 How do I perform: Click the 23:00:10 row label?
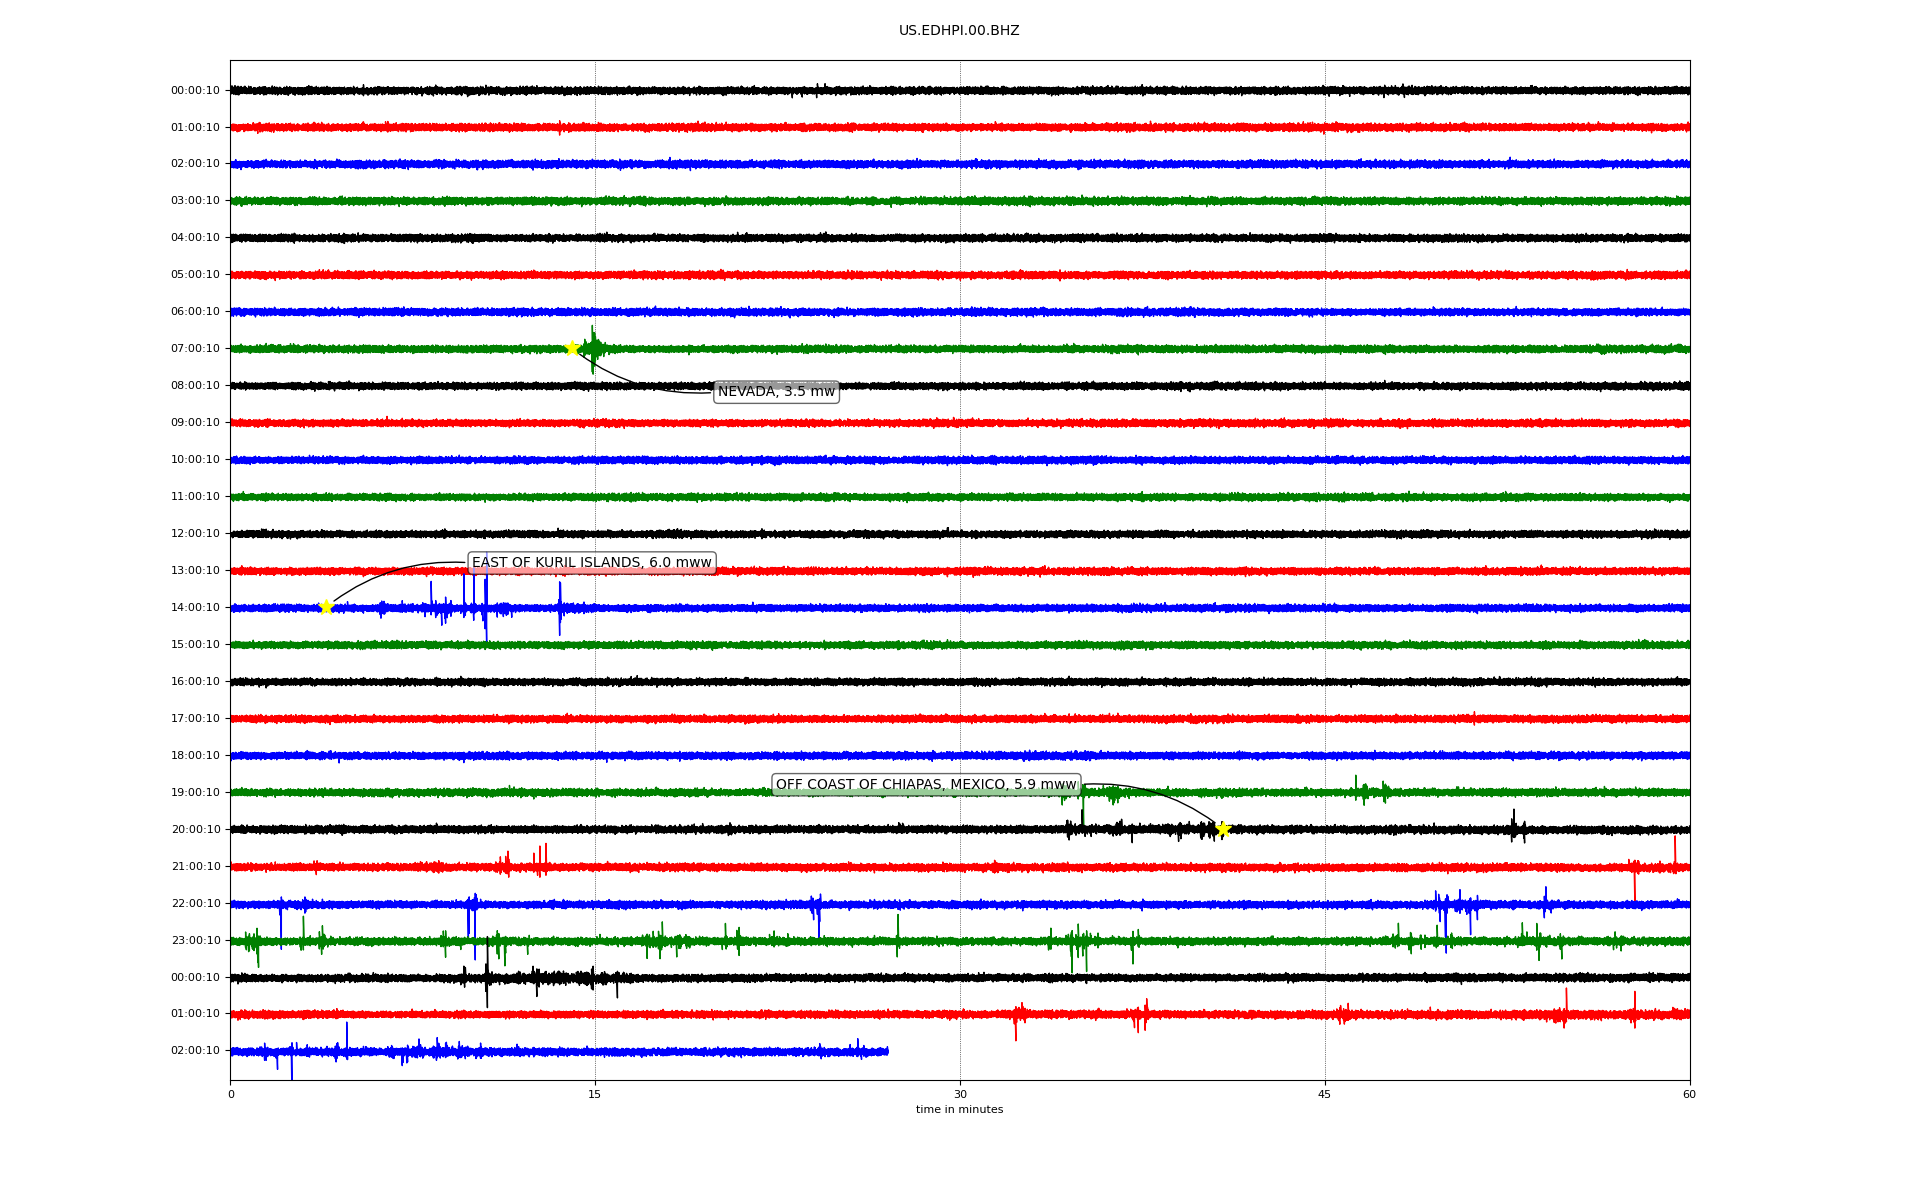pos(195,941)
